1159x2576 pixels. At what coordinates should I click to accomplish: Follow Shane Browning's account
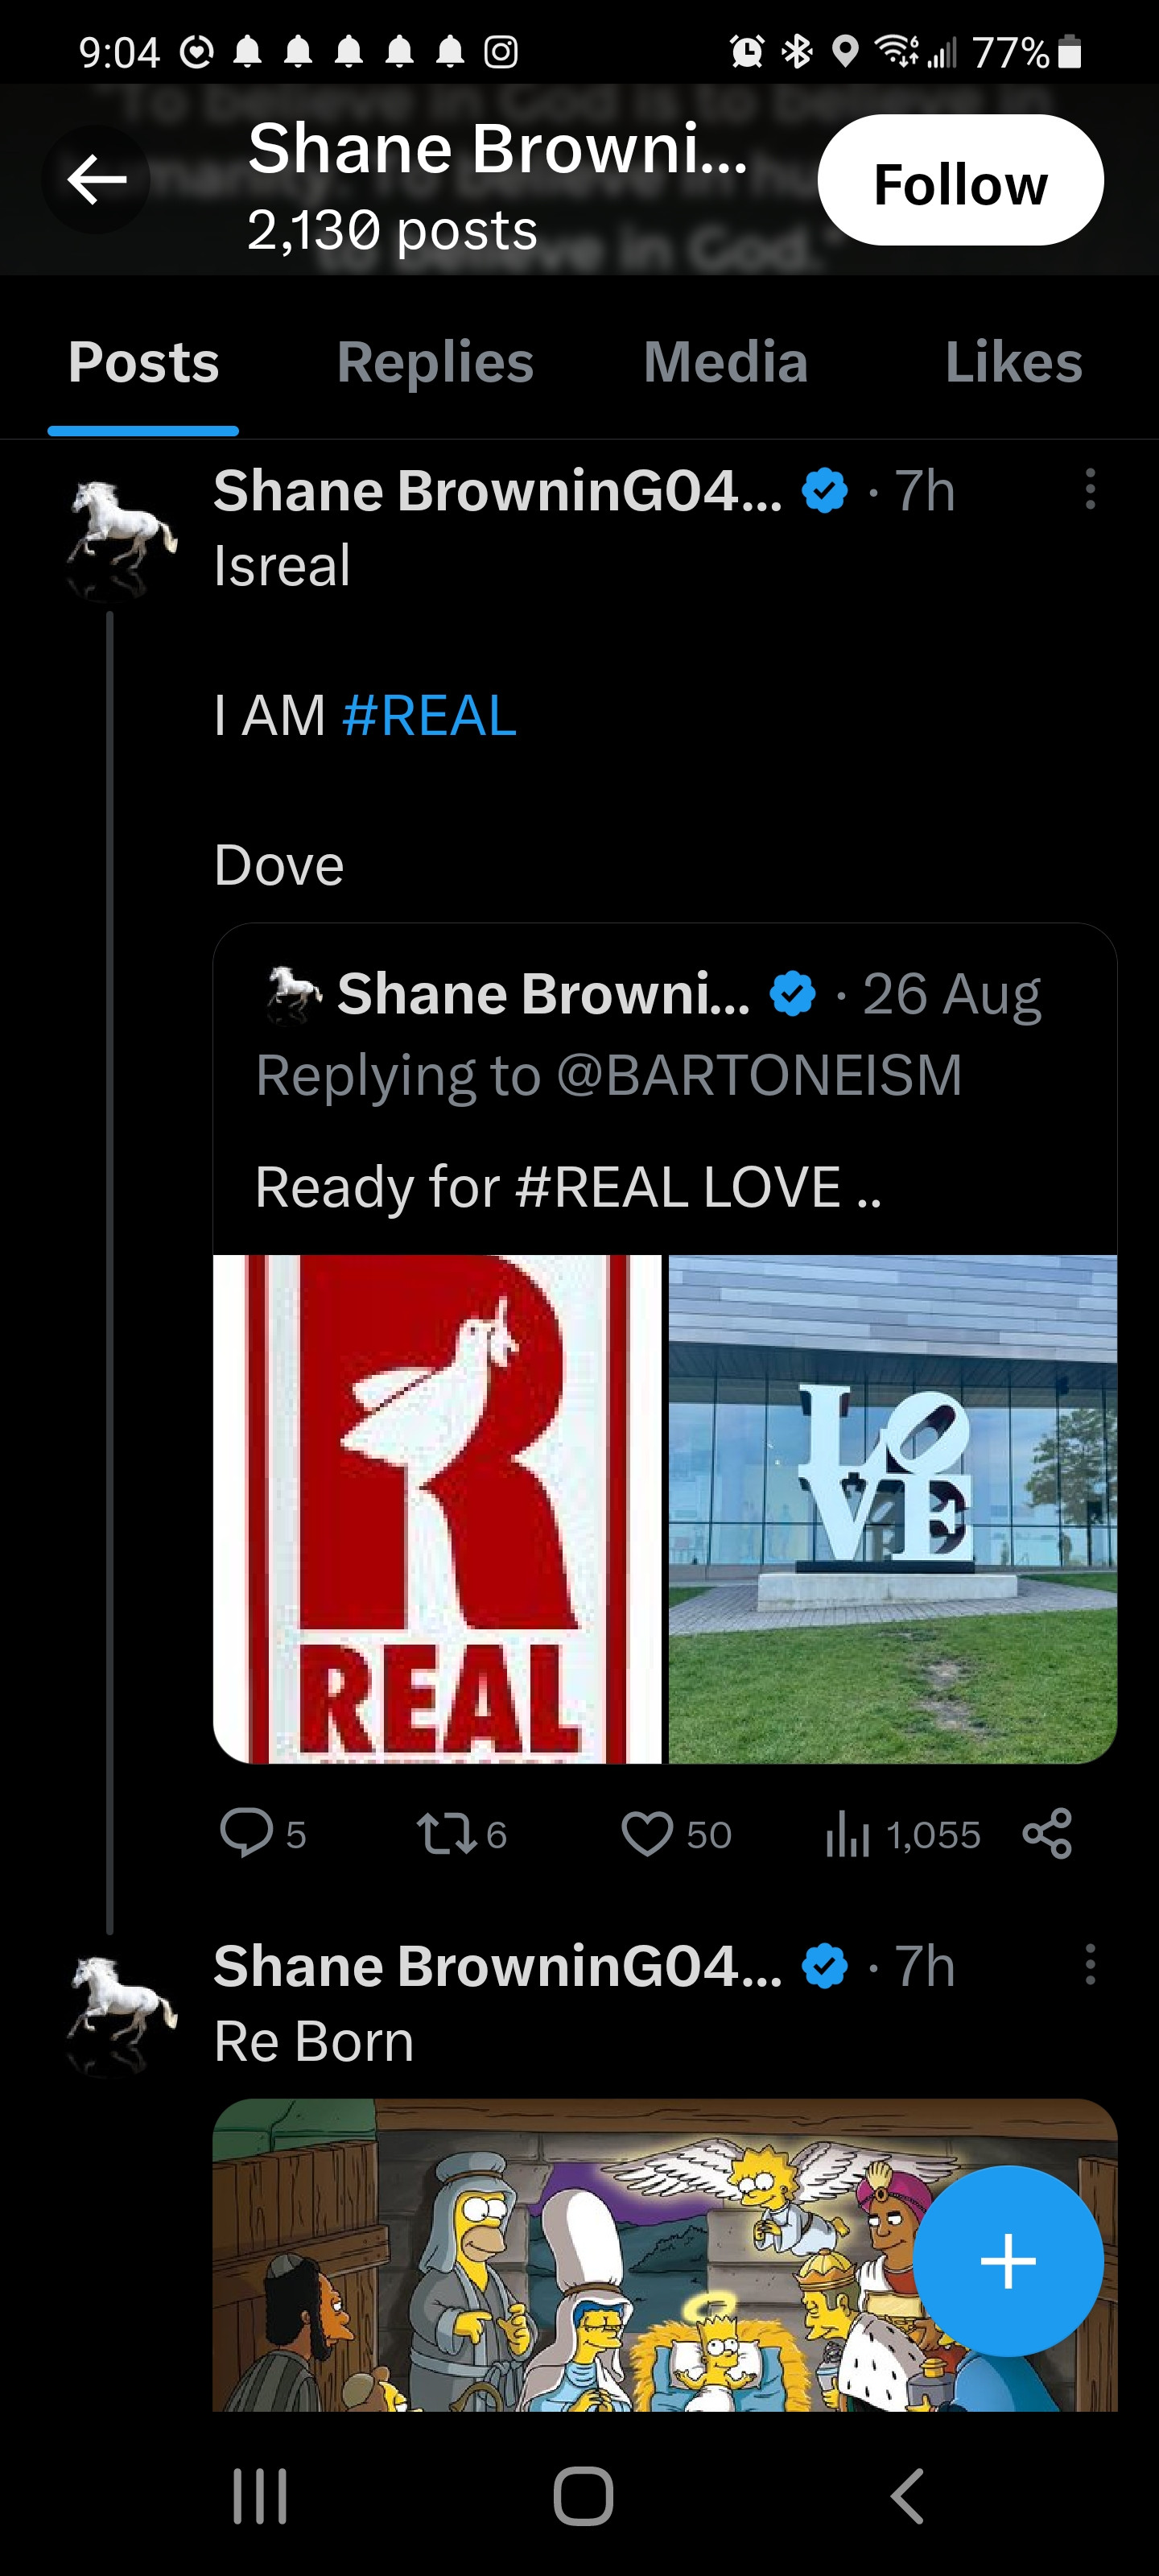pyautogui.click(x=960, y=181)
